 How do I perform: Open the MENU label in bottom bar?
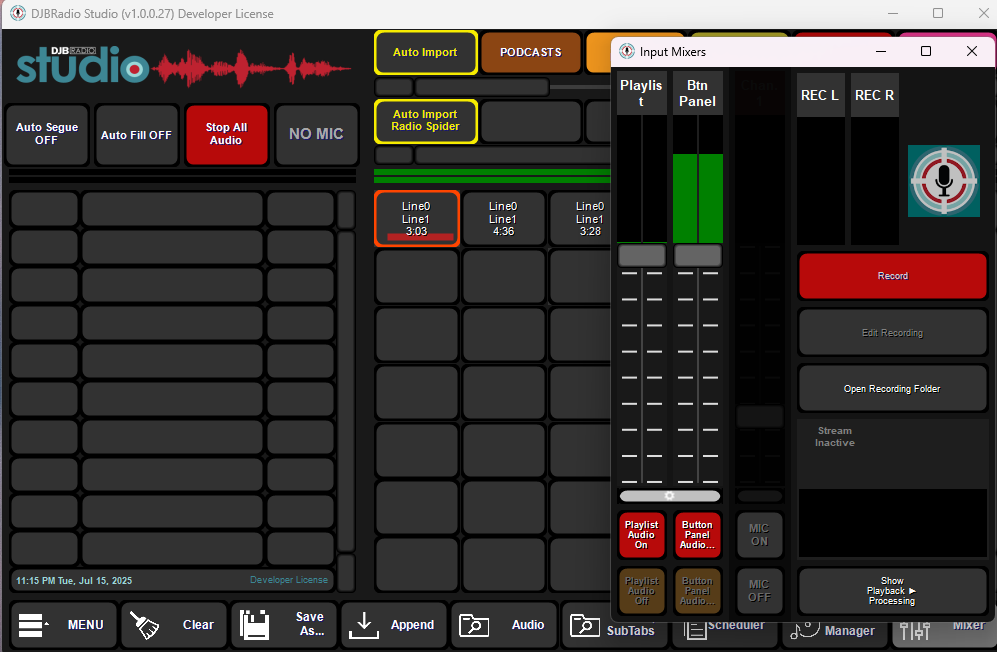pos(85,625)
